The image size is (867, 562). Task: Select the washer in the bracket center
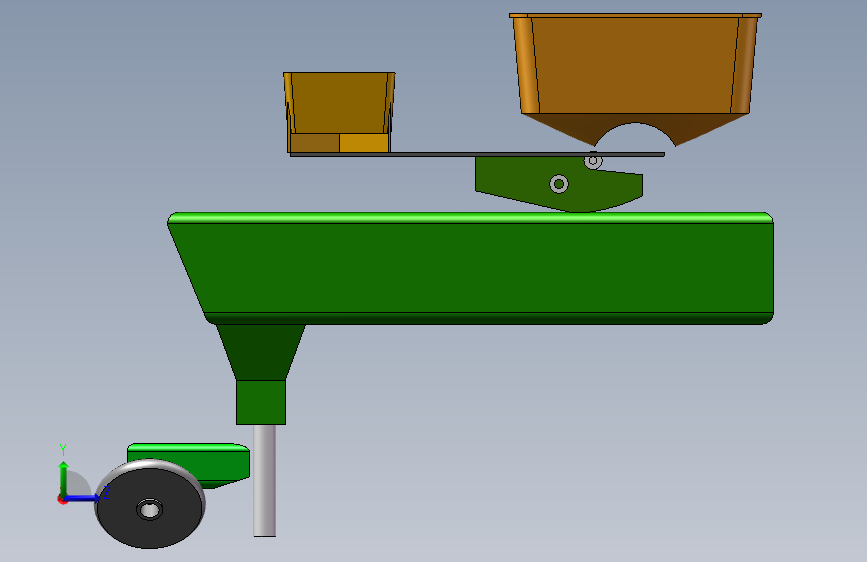(x=559, y=184)
